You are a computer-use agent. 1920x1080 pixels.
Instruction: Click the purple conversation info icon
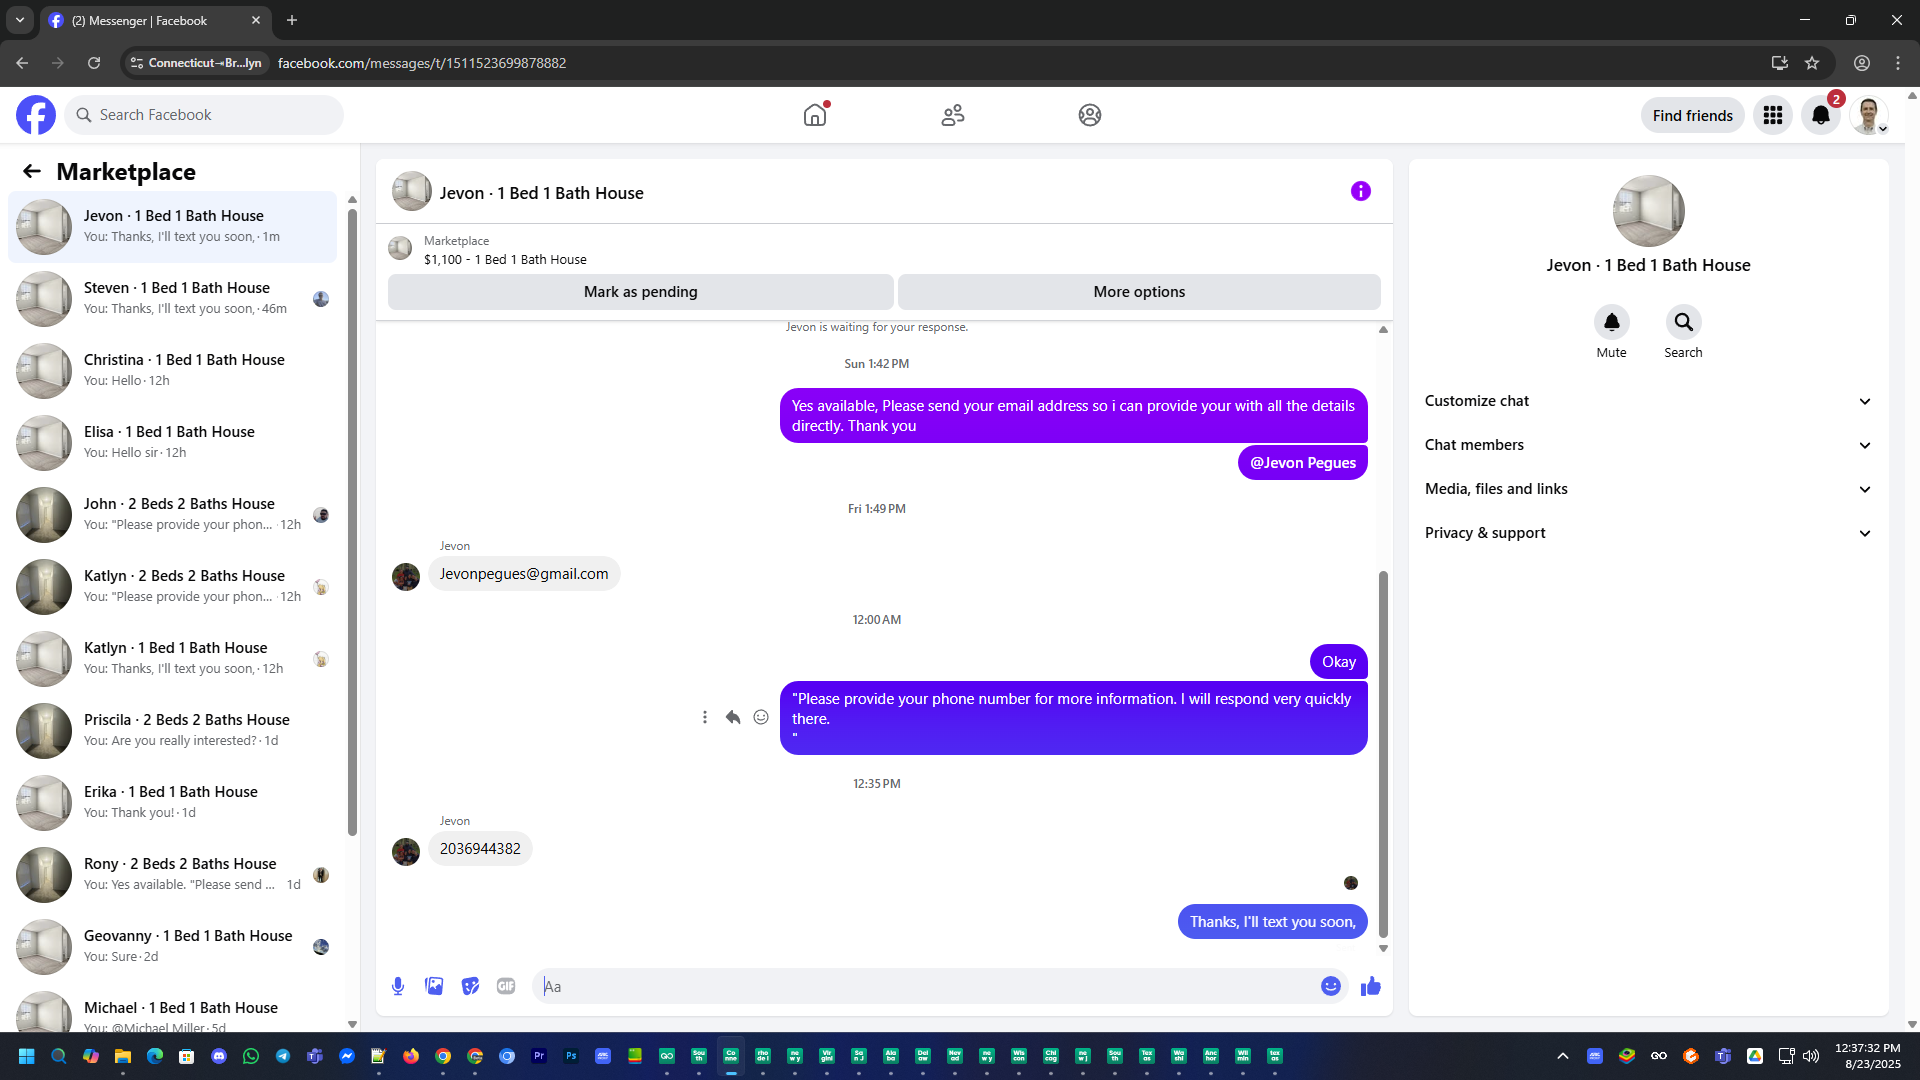coord(1360,191)
